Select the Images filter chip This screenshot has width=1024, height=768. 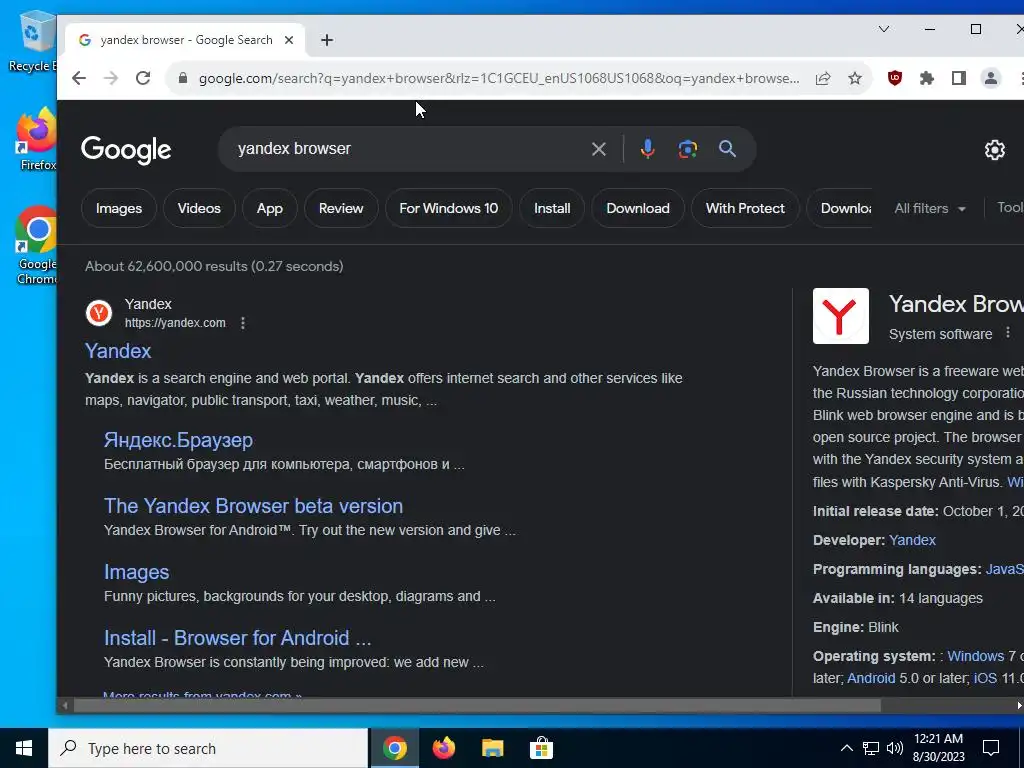coord(119,208)
